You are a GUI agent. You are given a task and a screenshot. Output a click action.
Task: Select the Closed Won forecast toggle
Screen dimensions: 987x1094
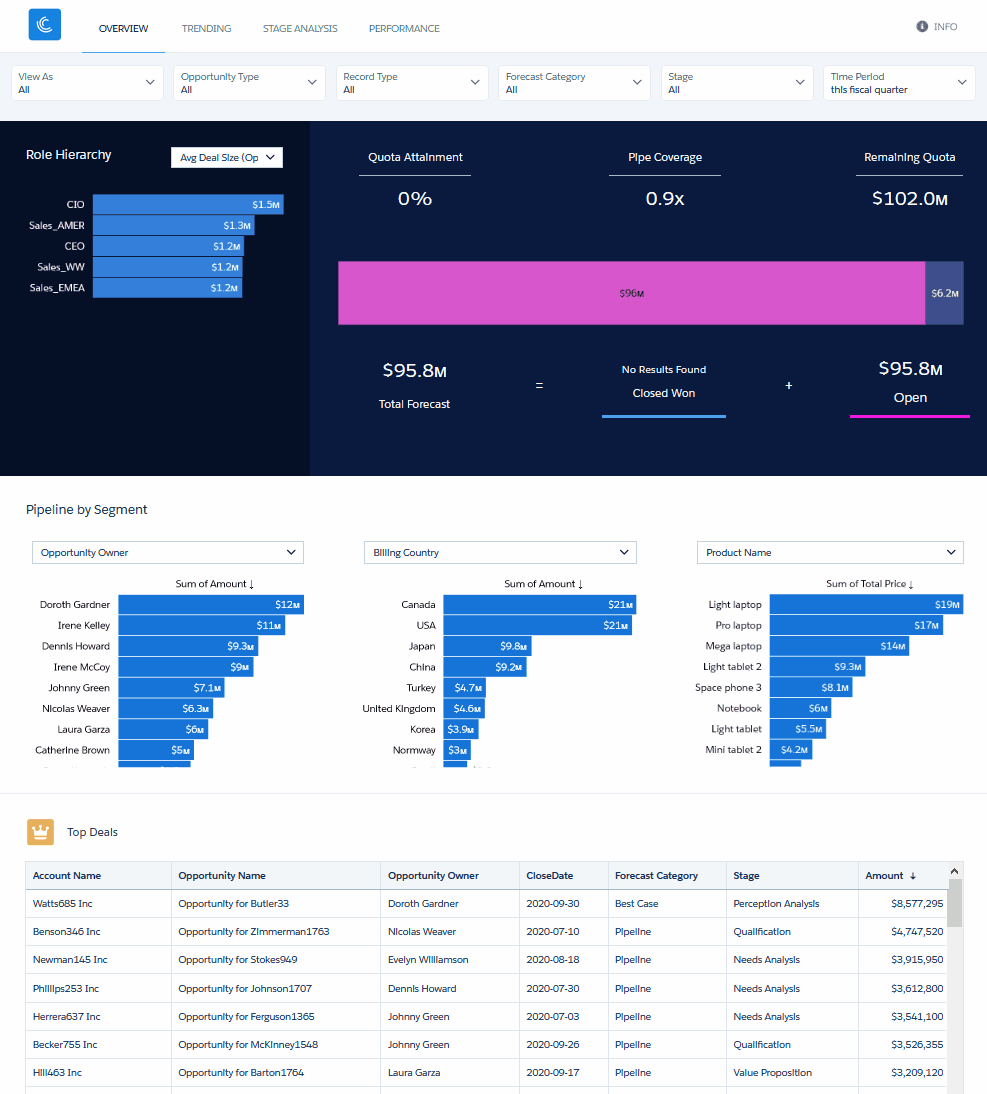click(664, 393)
